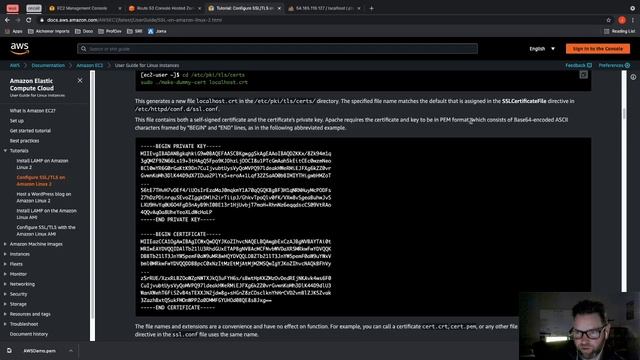The height and width of the screenshot is (360, 640).
Task: Expand the Security section
Action: 5,294
